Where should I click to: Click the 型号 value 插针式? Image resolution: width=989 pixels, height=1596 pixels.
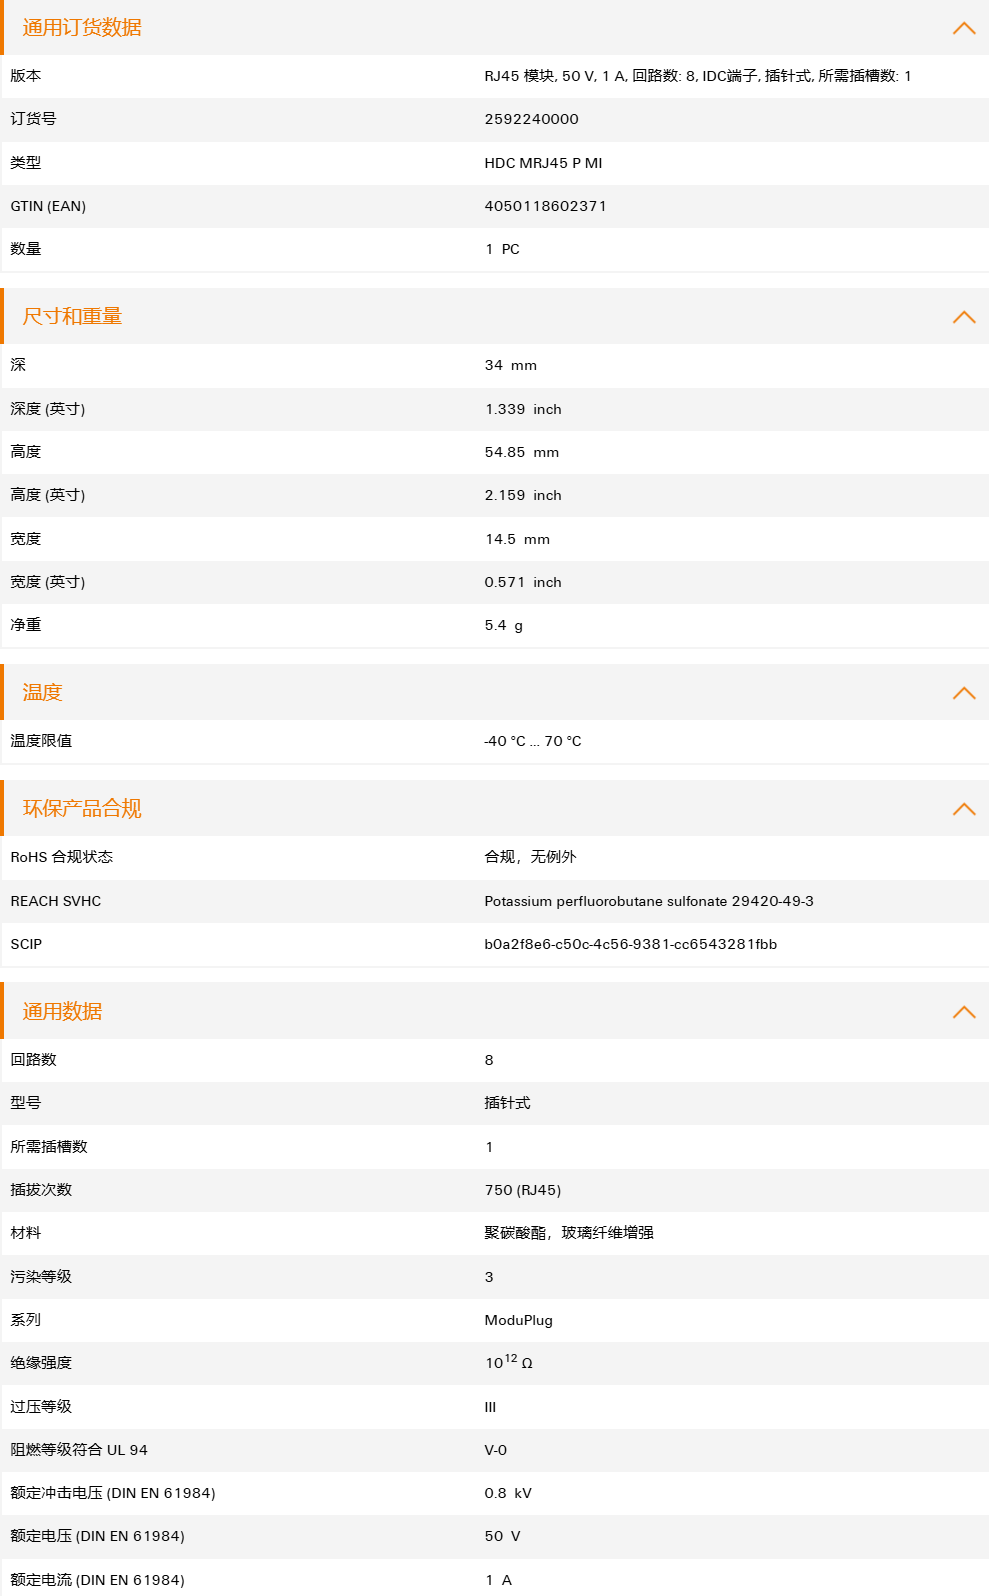(507, 1103)
